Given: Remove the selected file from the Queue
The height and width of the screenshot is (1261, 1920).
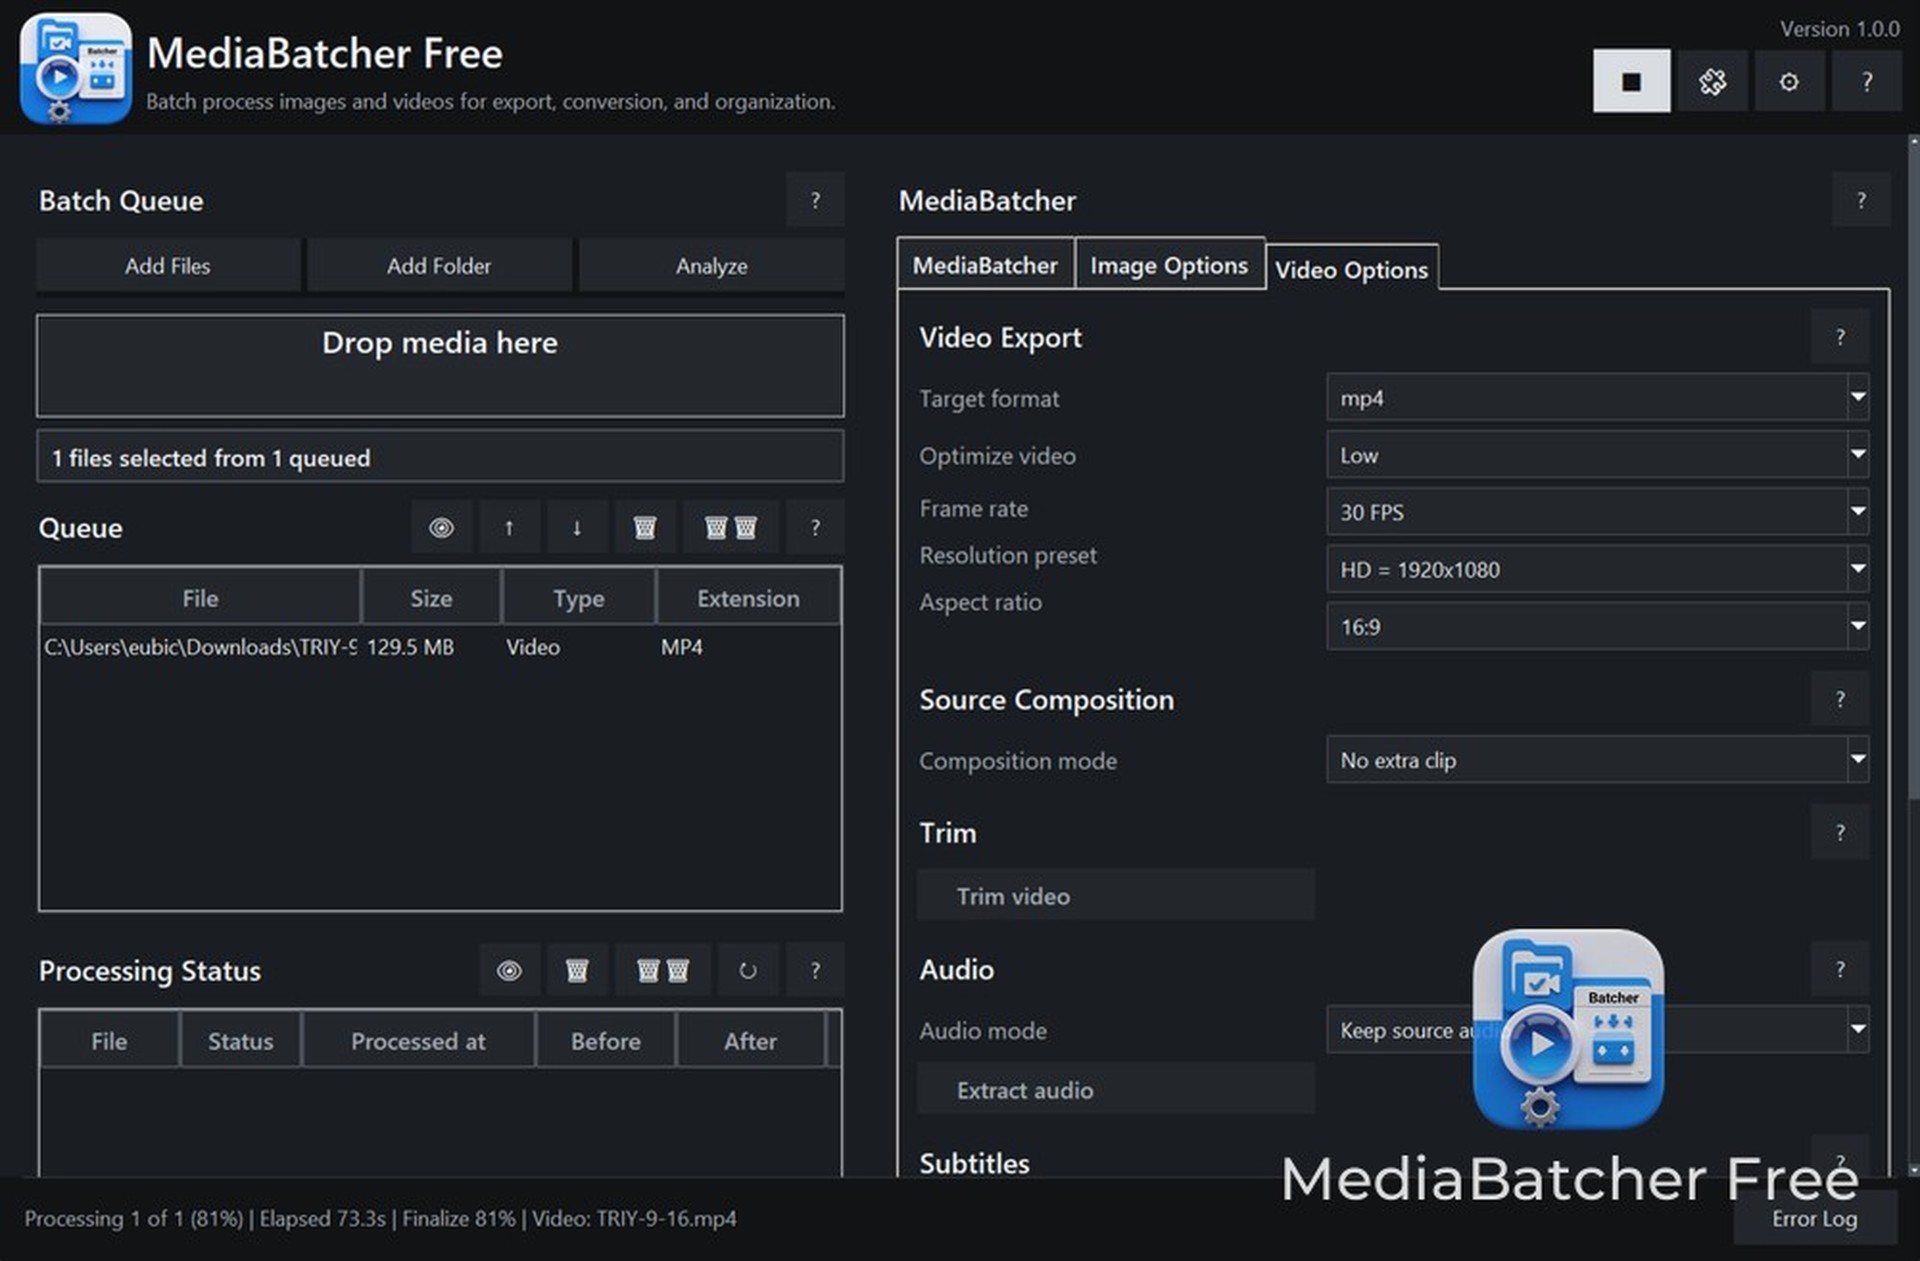Looking at the screenshot, I should click(x=645, y=527).
